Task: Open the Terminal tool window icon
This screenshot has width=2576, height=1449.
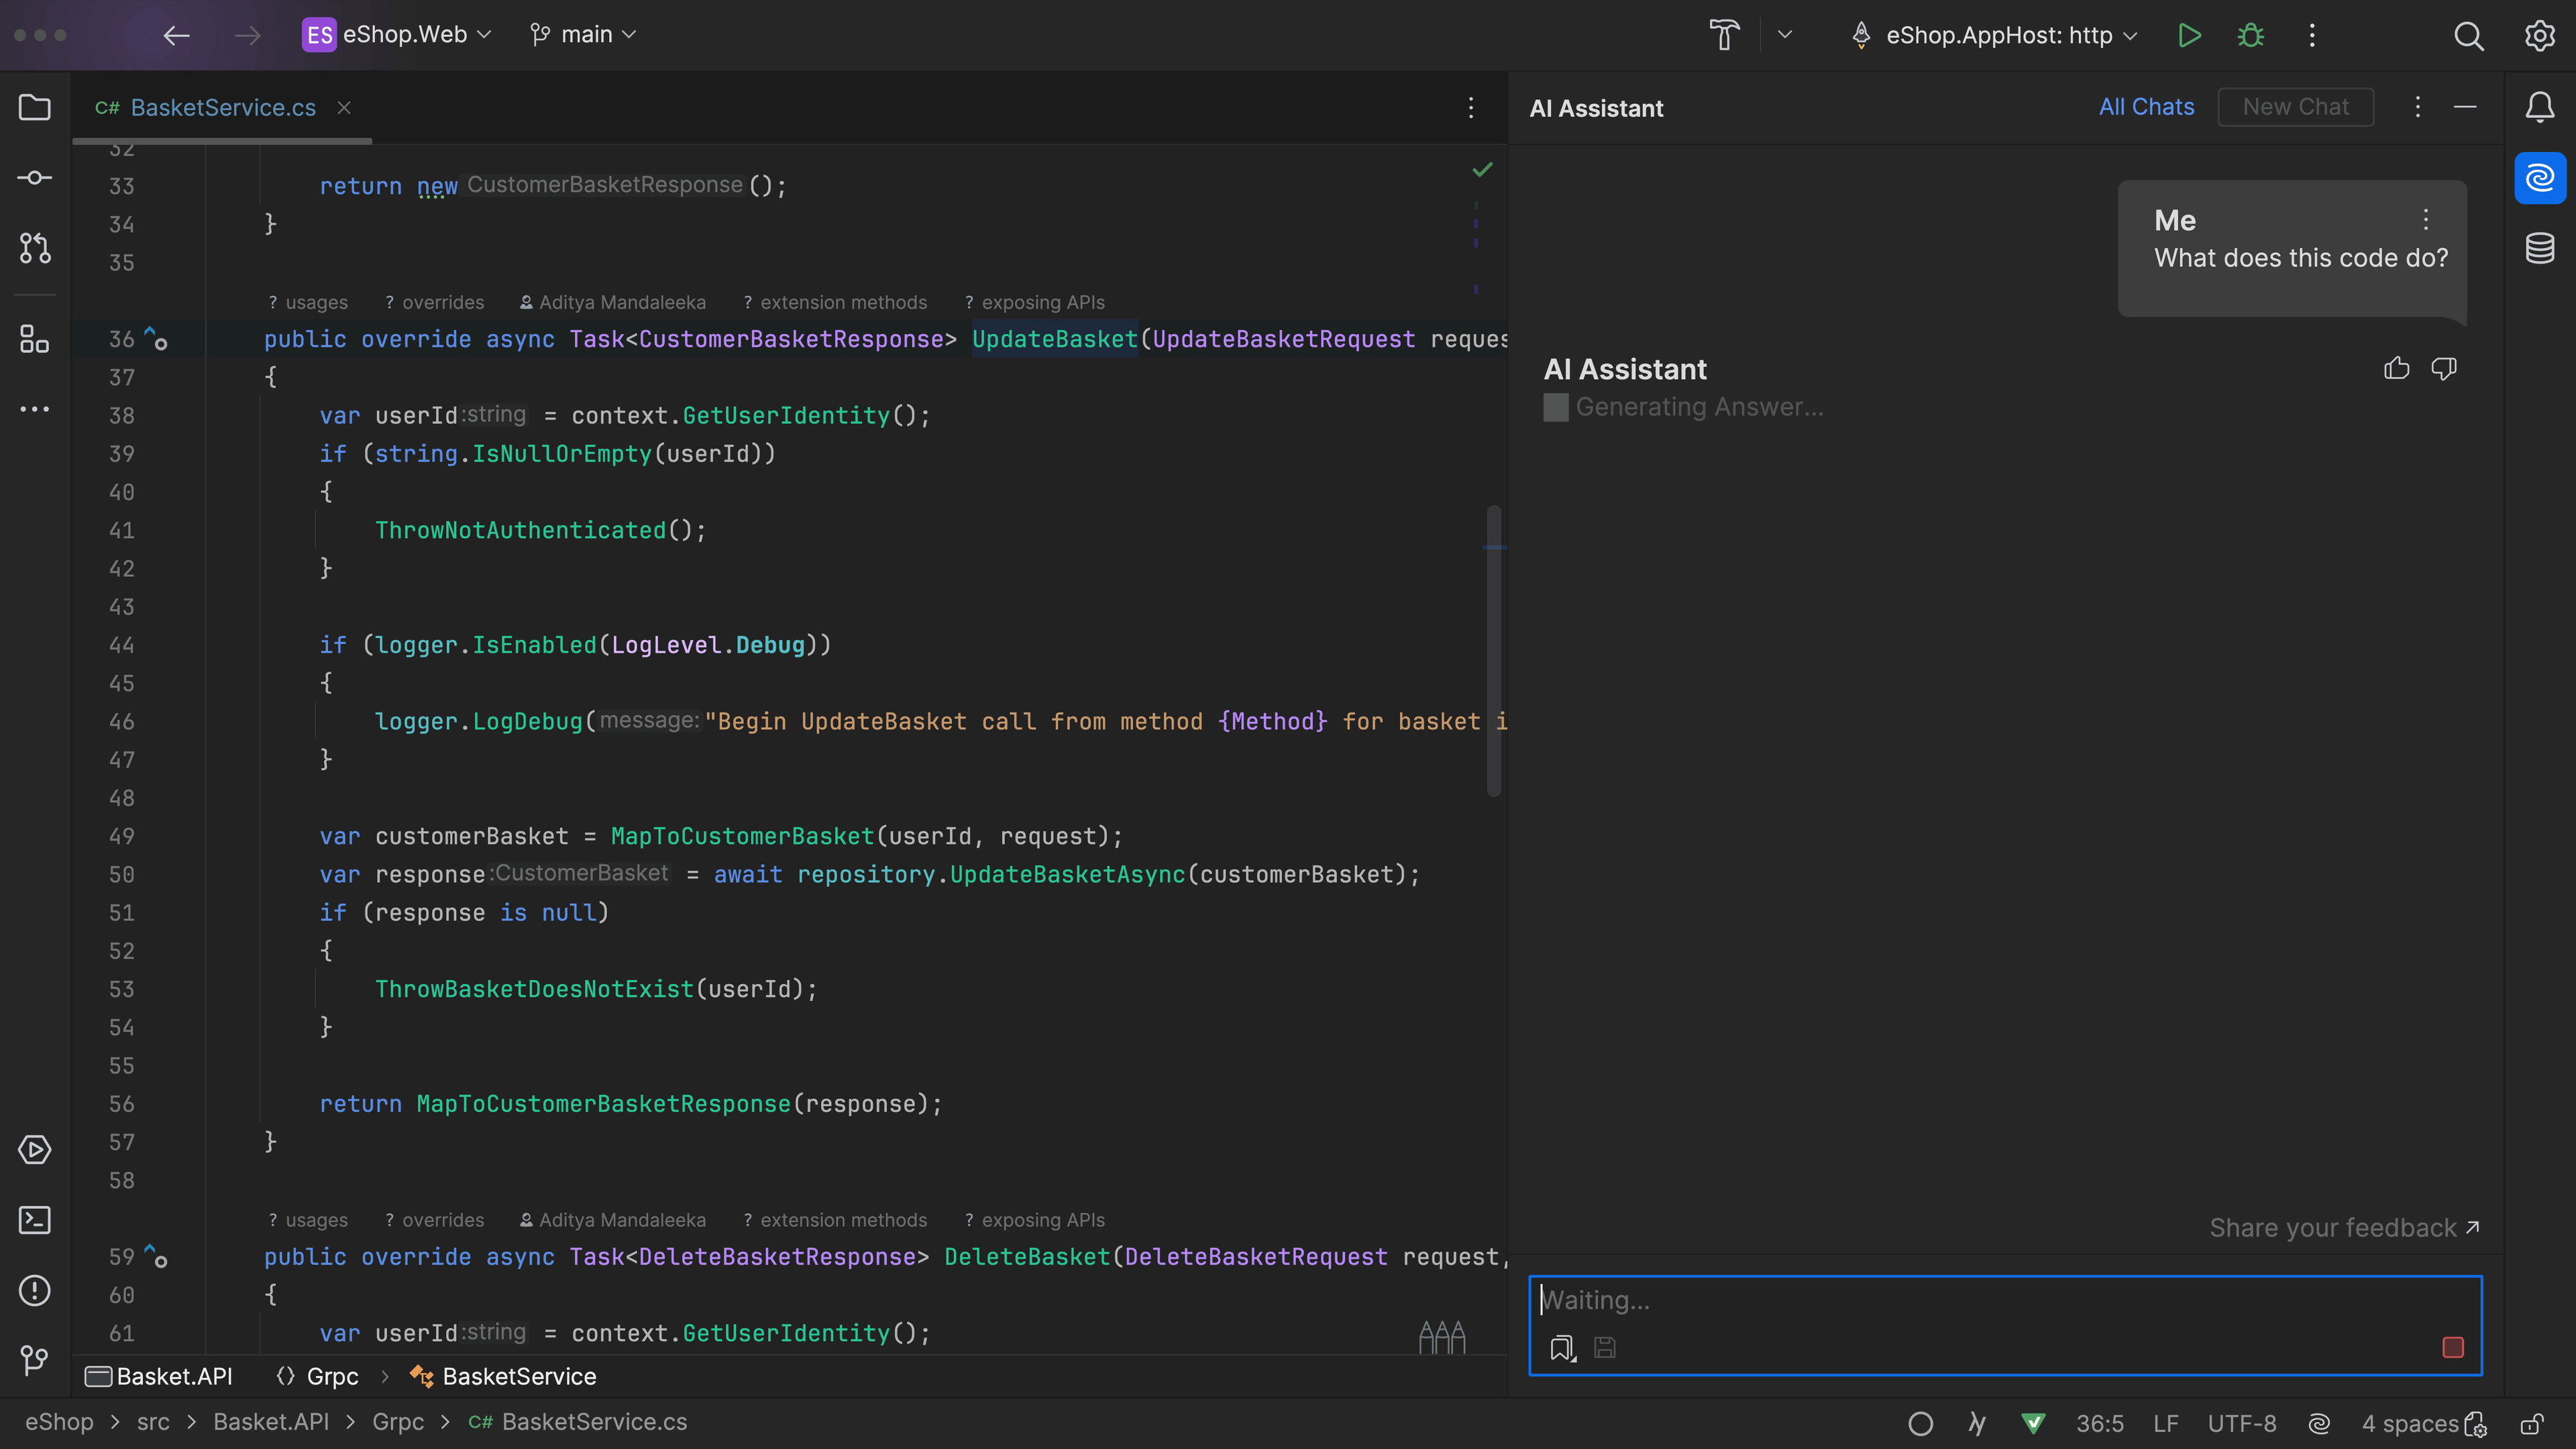Action: 35,1220
